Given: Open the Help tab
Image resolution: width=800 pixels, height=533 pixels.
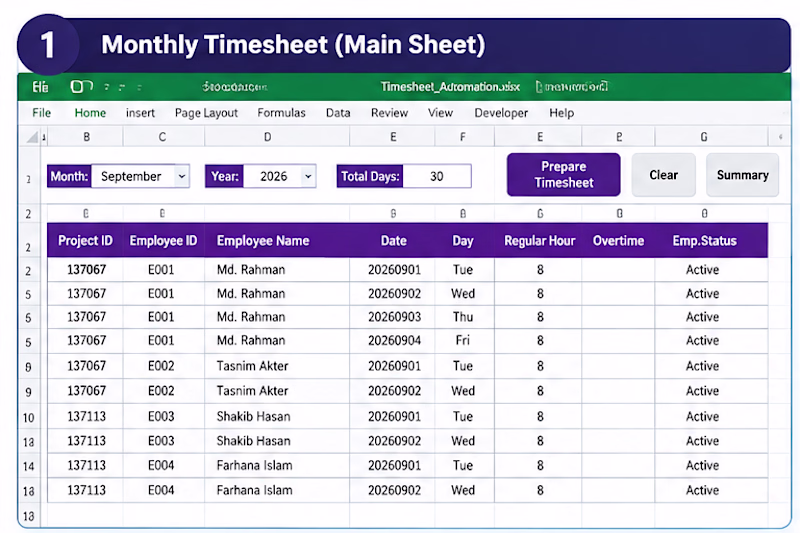Looking at the screenshot, I should (x=561, y=113).
